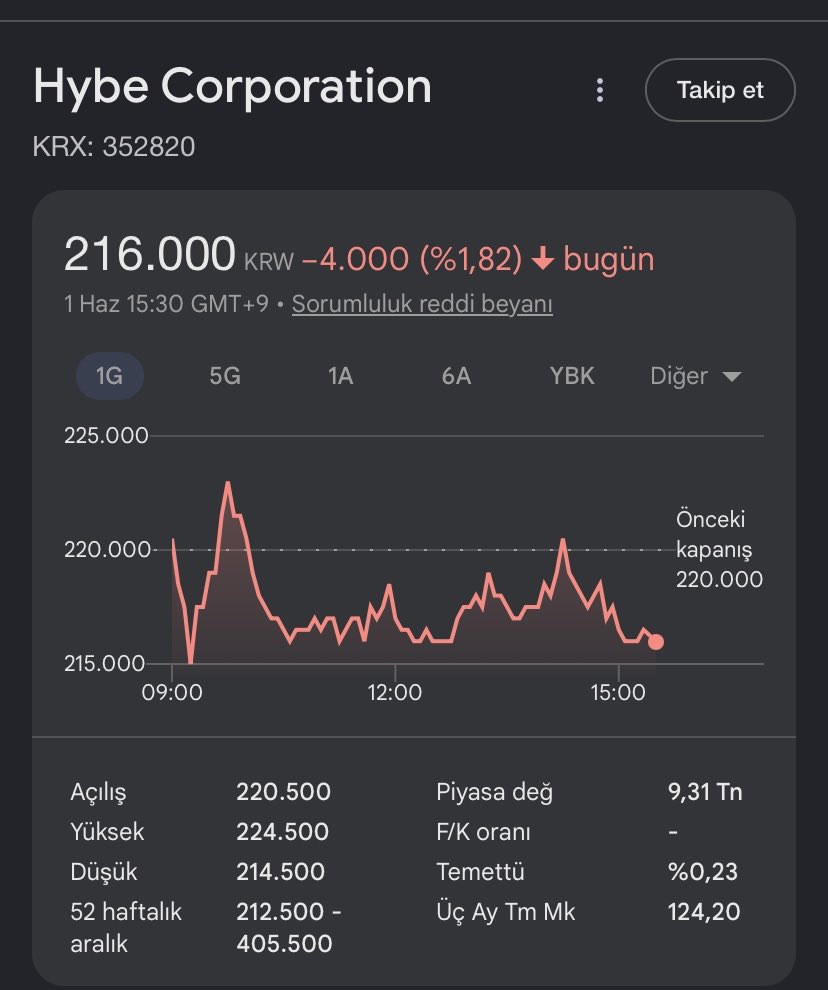The height and width of the screenshot is (990, 828).
Task: Click the Piyasa değ value 9,31 Tn
Action: pyautogui.click(x=705, y=792)
